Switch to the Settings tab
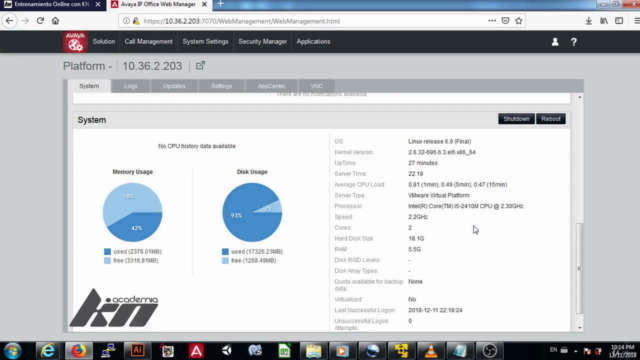 point(222,86)
